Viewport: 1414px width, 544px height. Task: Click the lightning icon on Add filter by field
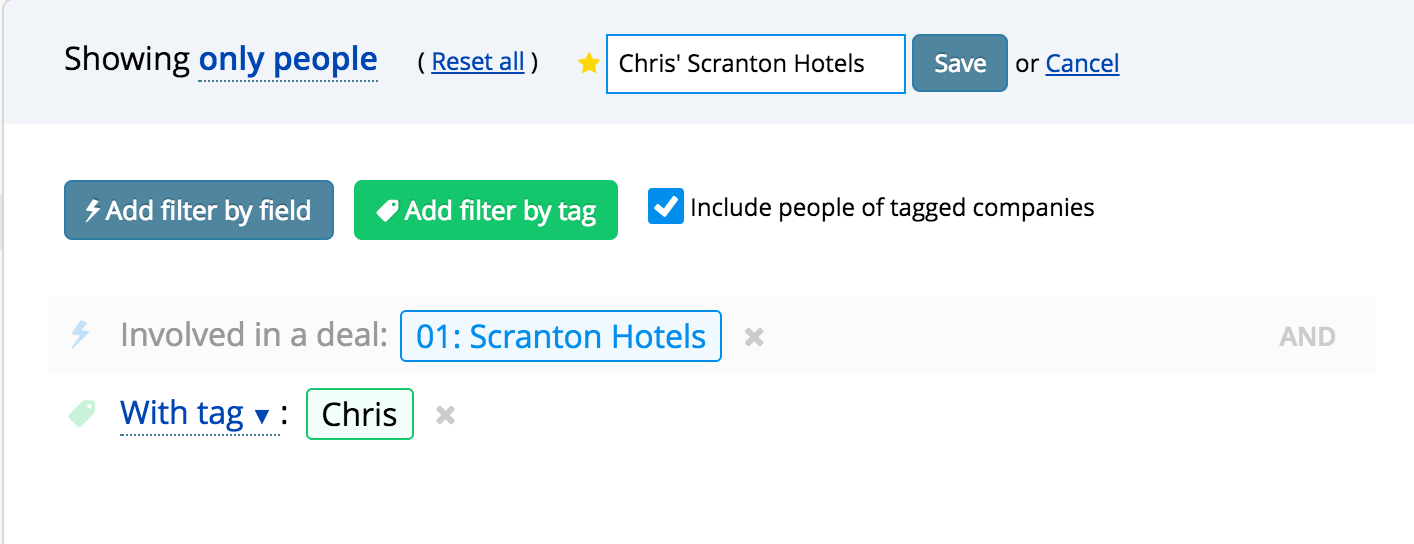coord(93,211)
